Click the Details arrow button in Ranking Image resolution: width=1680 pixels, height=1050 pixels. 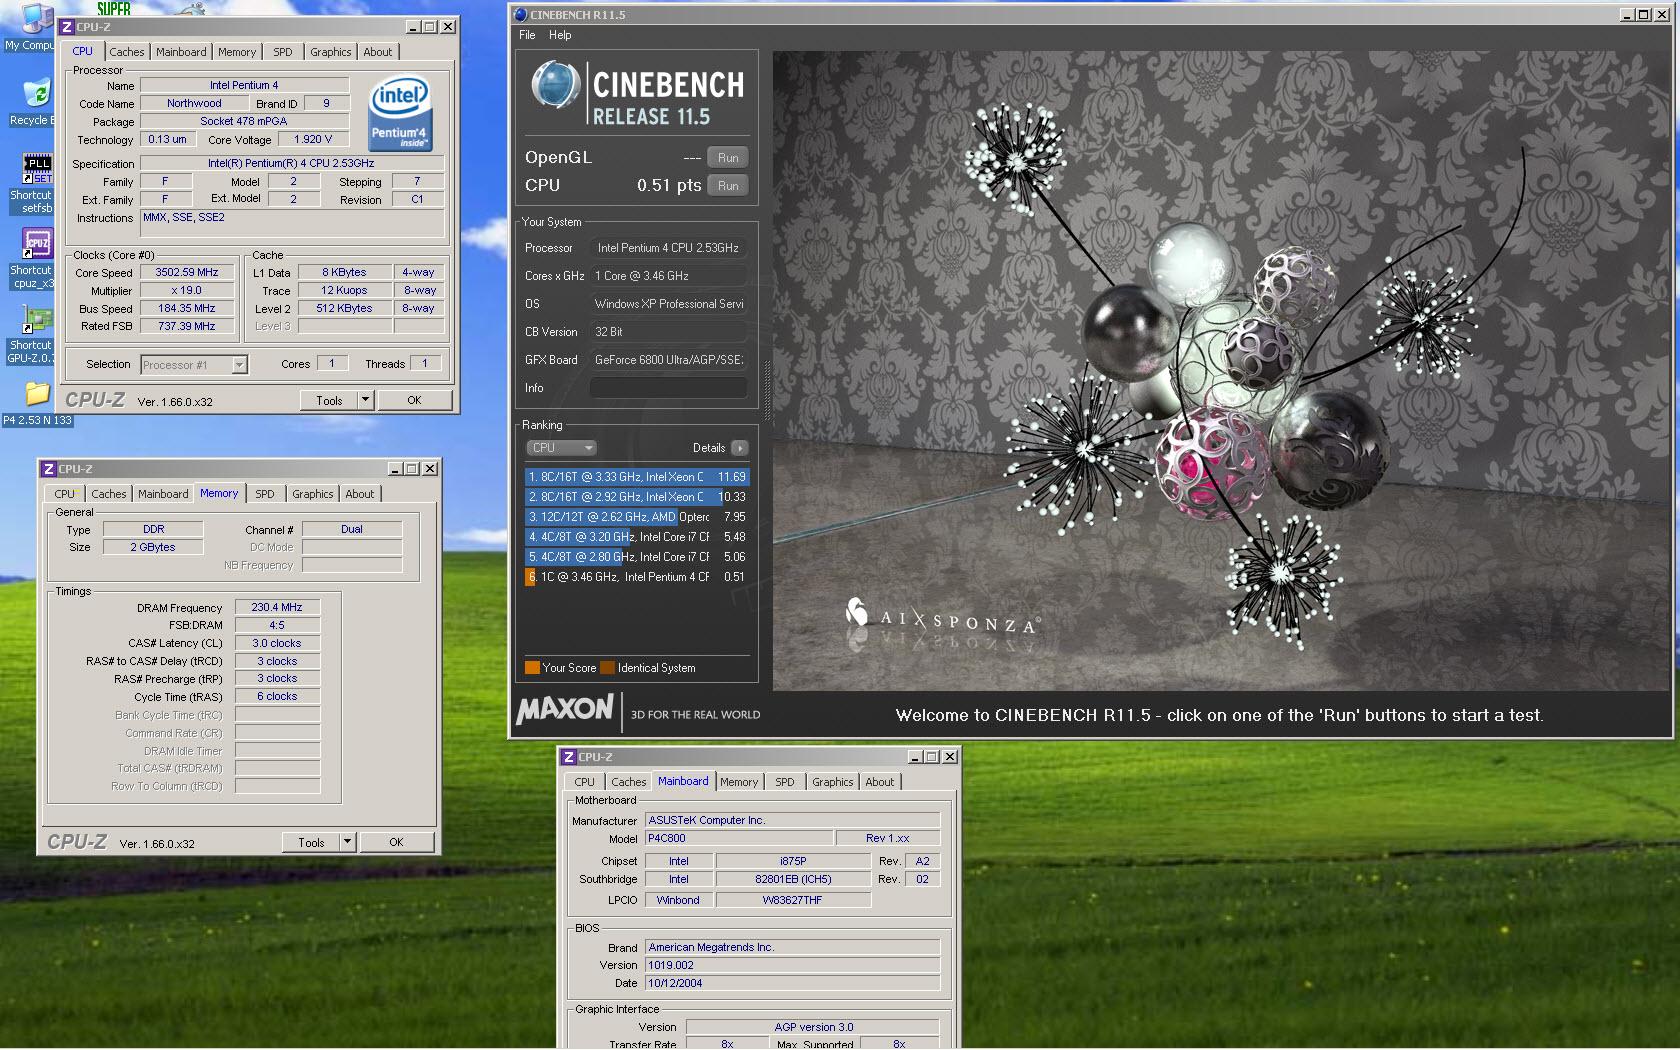(x=739, y=448)
